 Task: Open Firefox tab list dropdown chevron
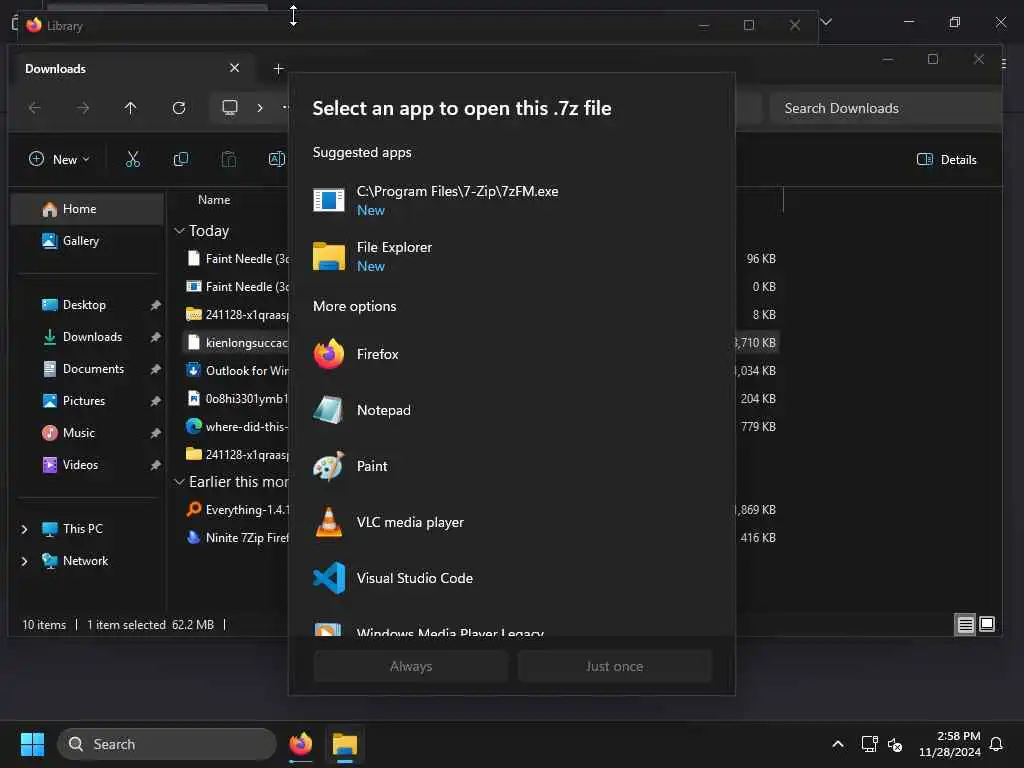tap(826, 22)
